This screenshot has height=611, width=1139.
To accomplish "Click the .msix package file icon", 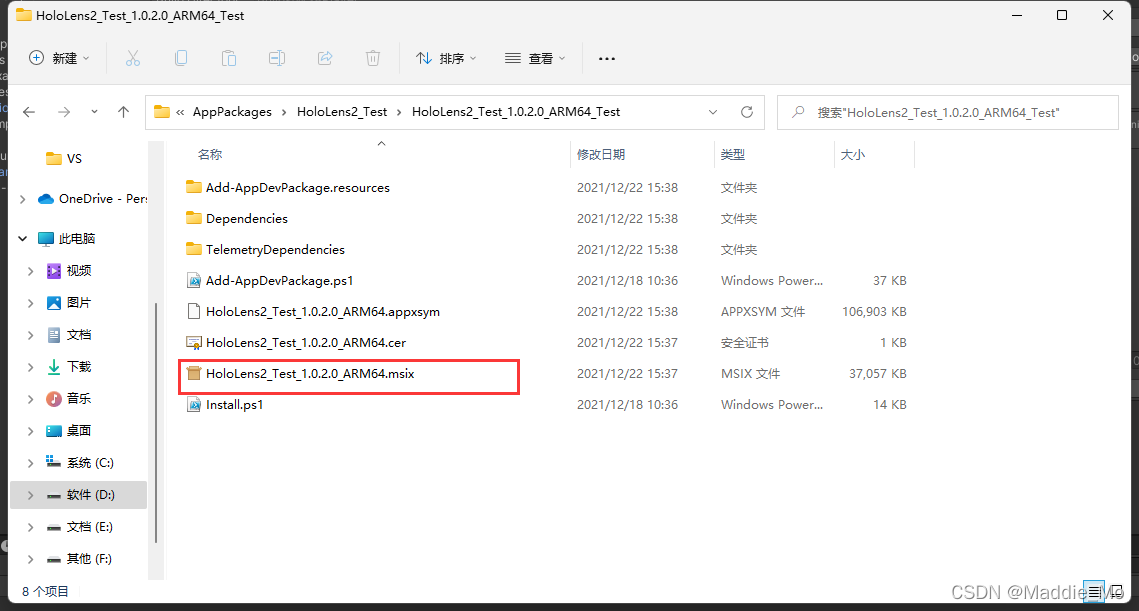I will pos(193,373).
